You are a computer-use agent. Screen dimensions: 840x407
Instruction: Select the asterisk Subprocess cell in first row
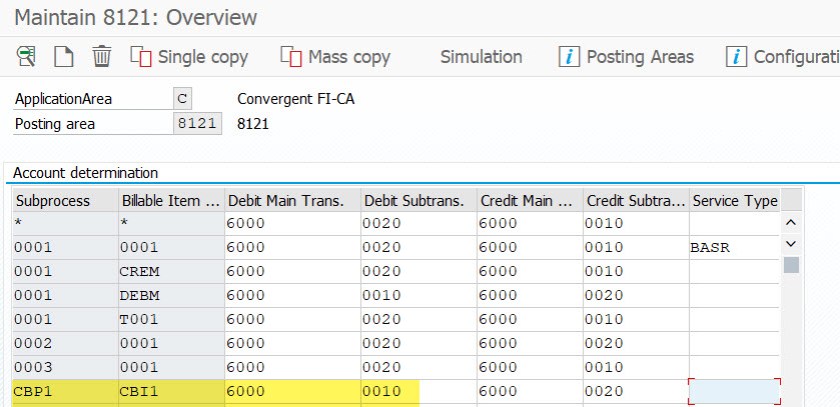pos(65,224)
